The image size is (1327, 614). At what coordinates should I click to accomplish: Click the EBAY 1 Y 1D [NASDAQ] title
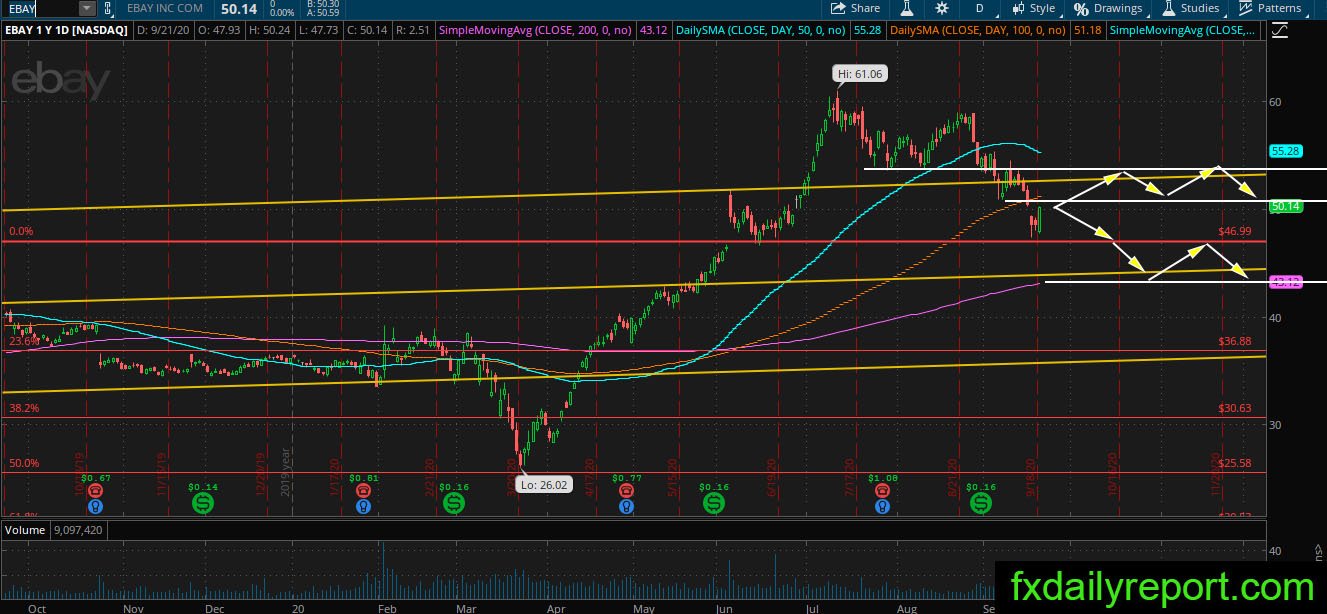(x=65, y=31)
